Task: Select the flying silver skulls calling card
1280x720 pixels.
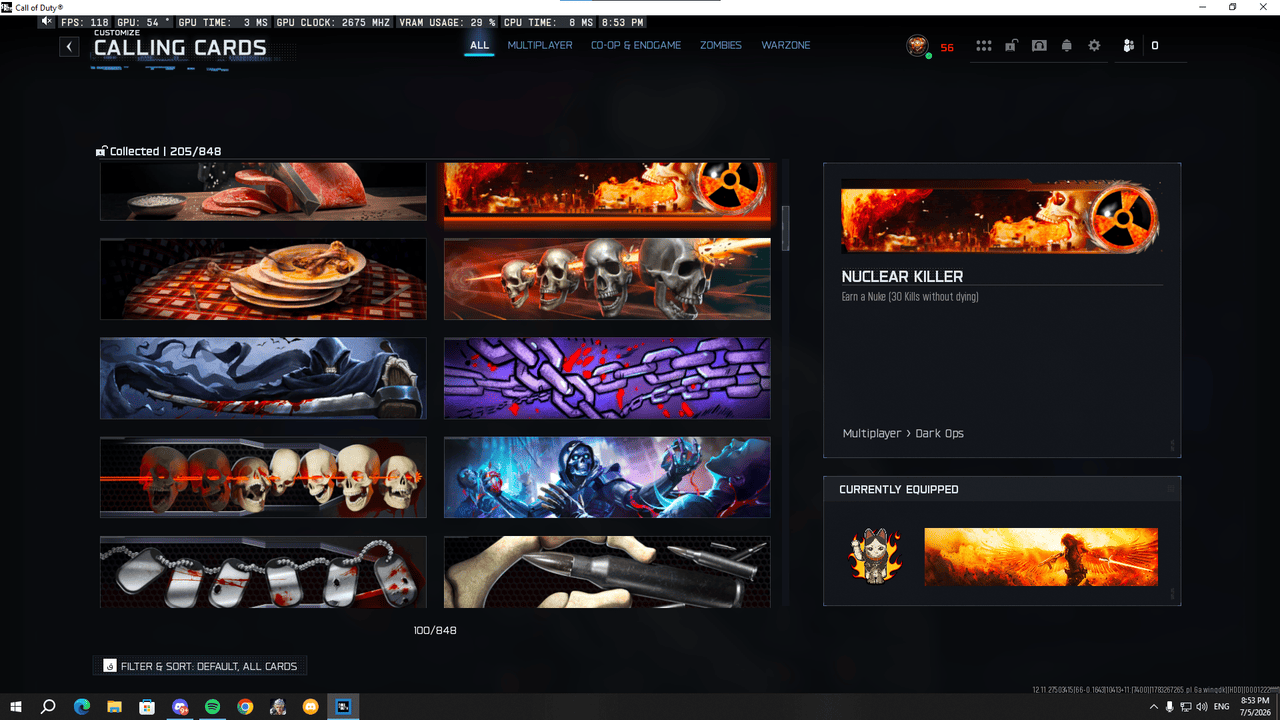Action: pyautogui.click(x=607, y=279)
